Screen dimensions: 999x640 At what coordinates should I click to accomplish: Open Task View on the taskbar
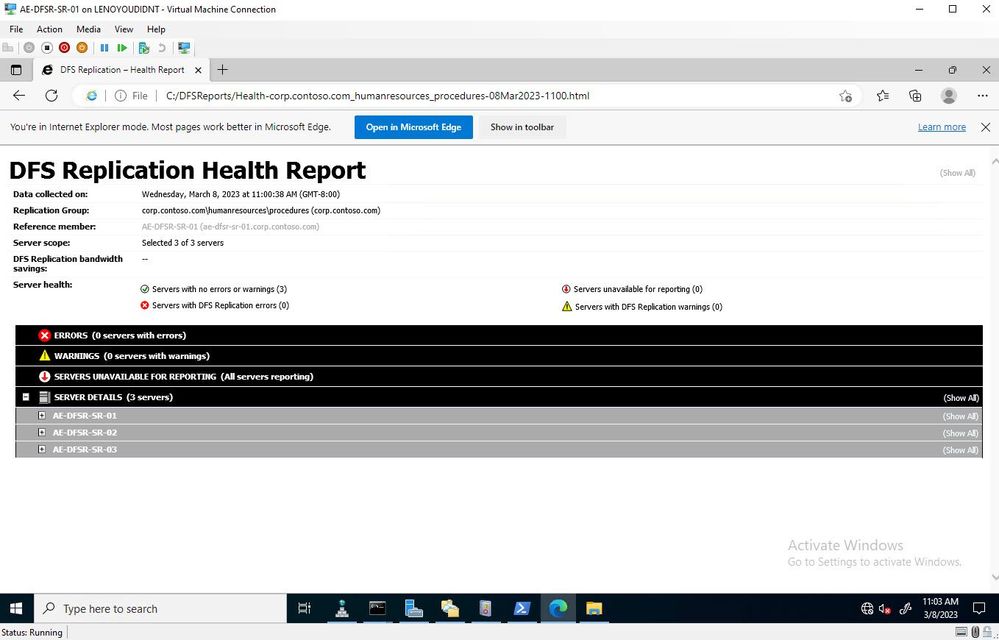click(305, 608)
